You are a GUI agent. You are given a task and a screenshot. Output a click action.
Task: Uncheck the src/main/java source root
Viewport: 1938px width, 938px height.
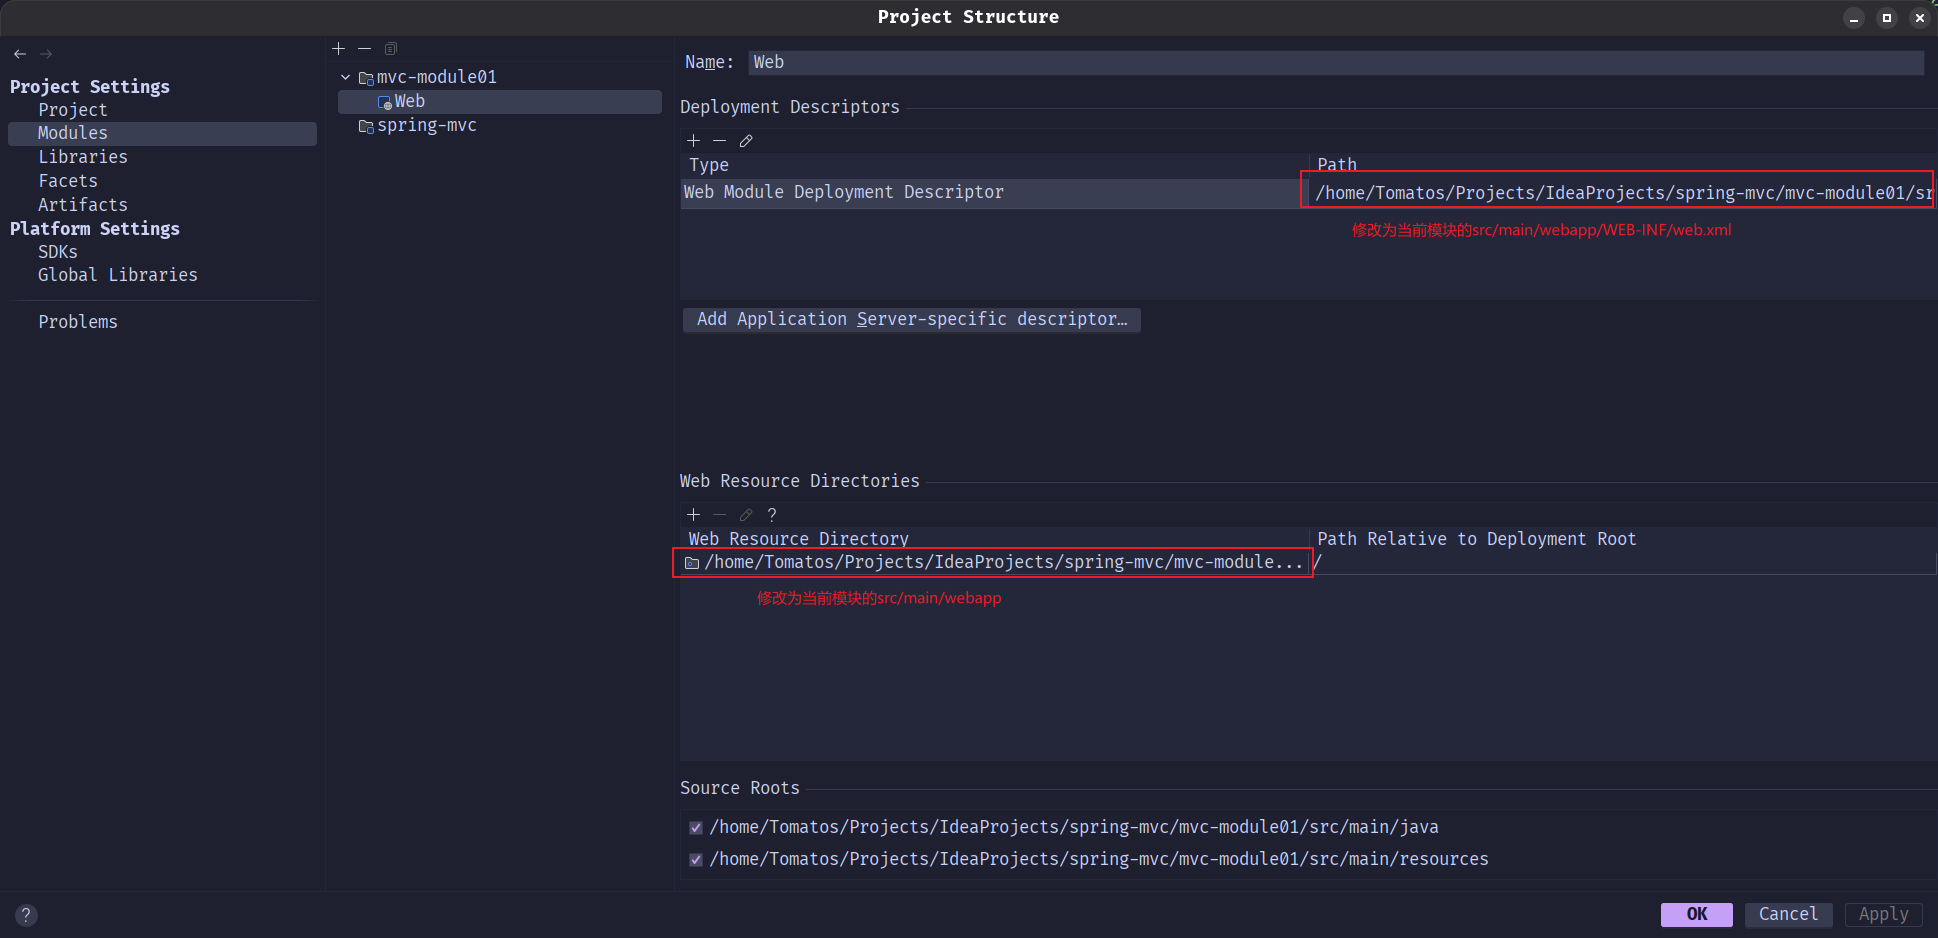[x=696, y=828]
